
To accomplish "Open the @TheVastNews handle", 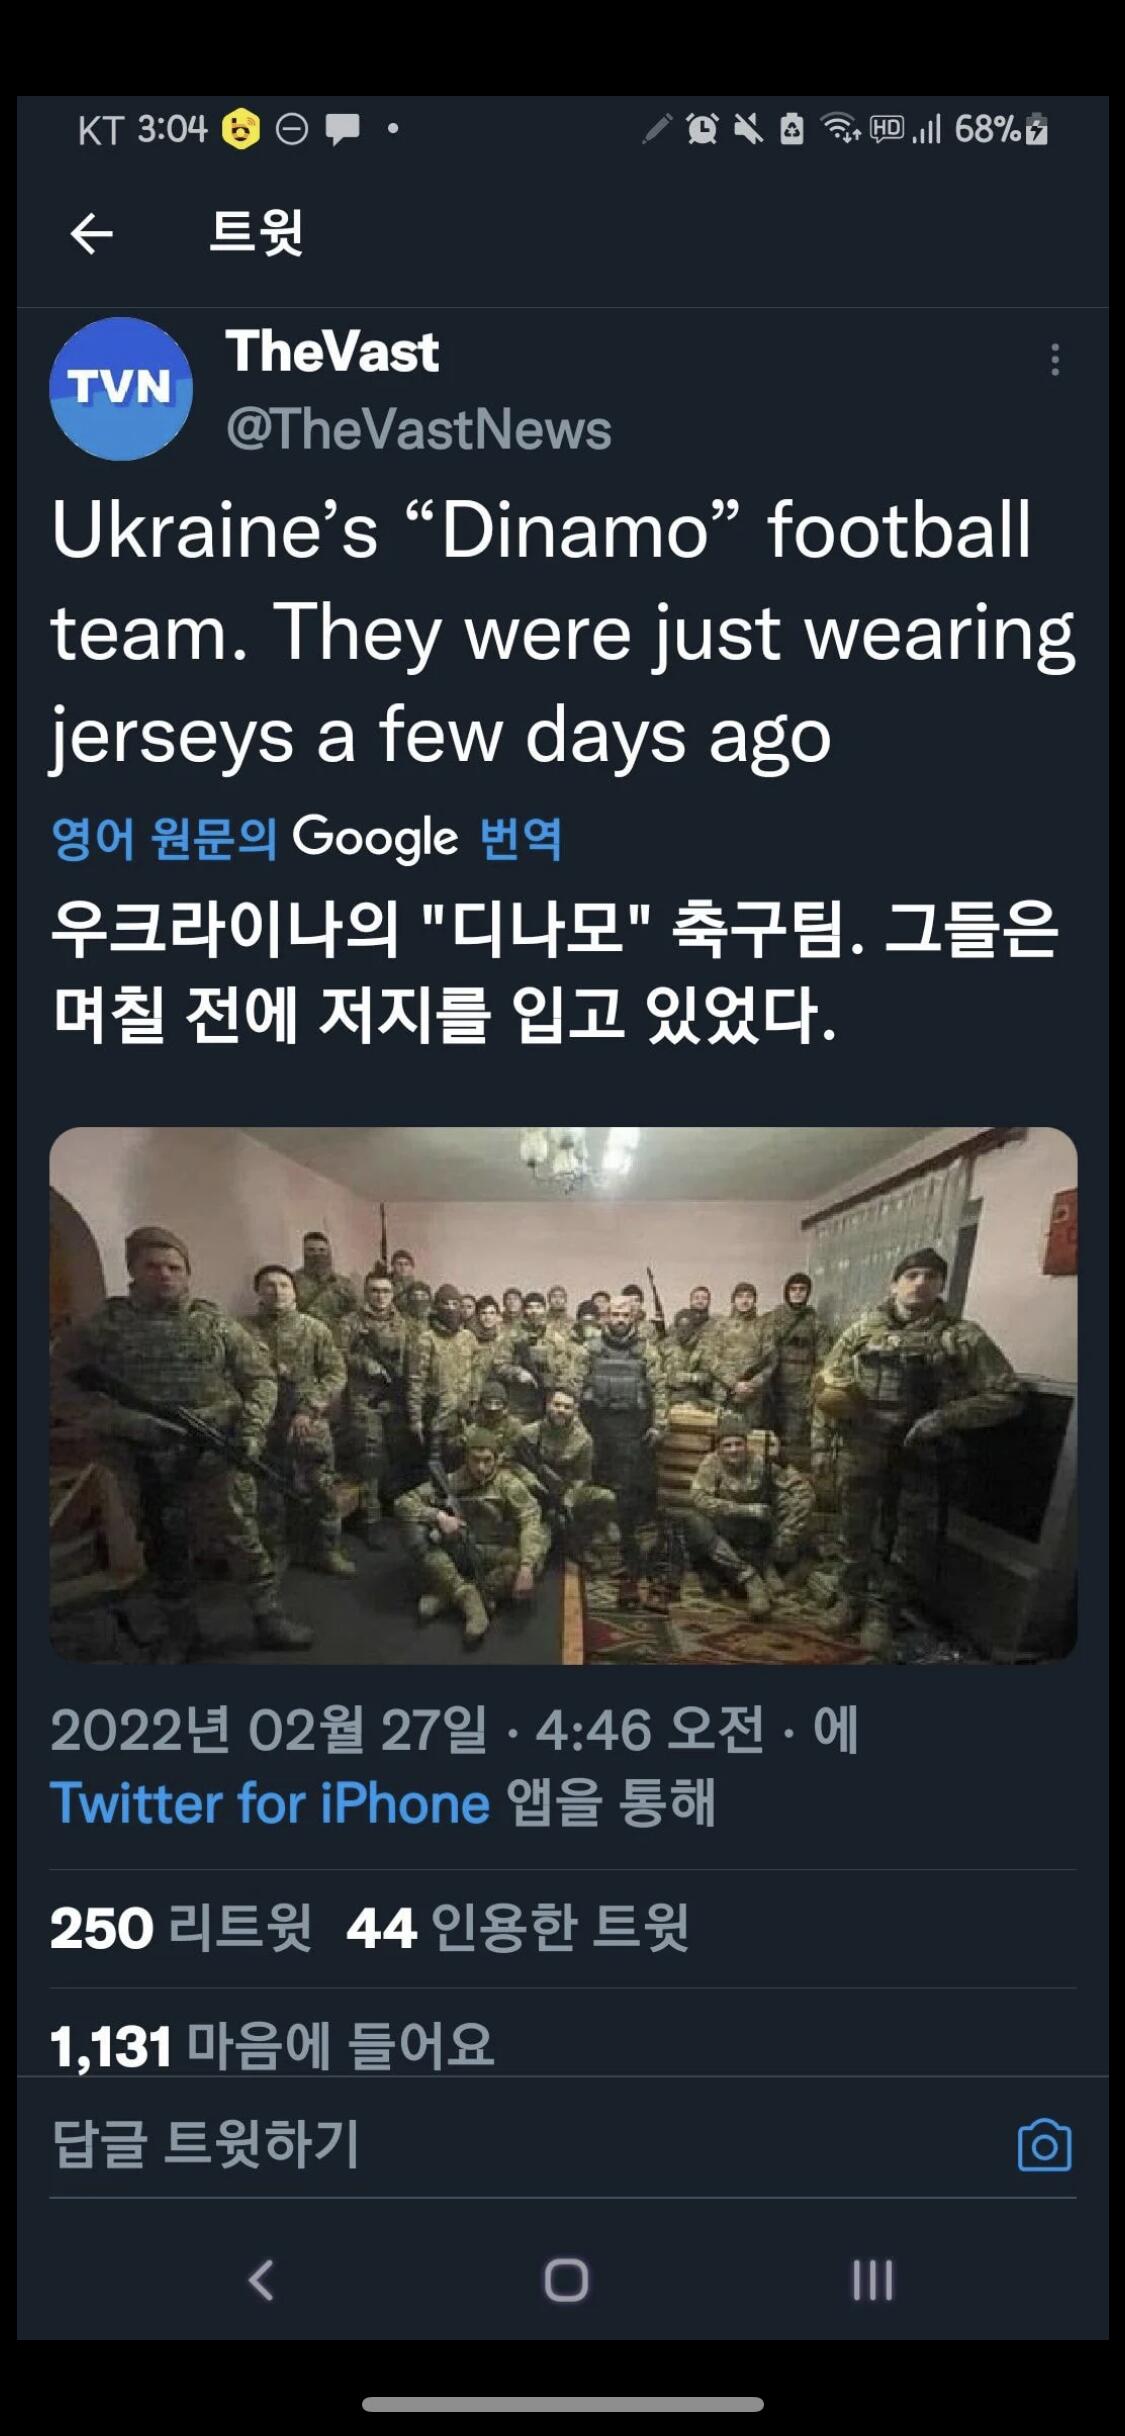I will coord(419,430).
